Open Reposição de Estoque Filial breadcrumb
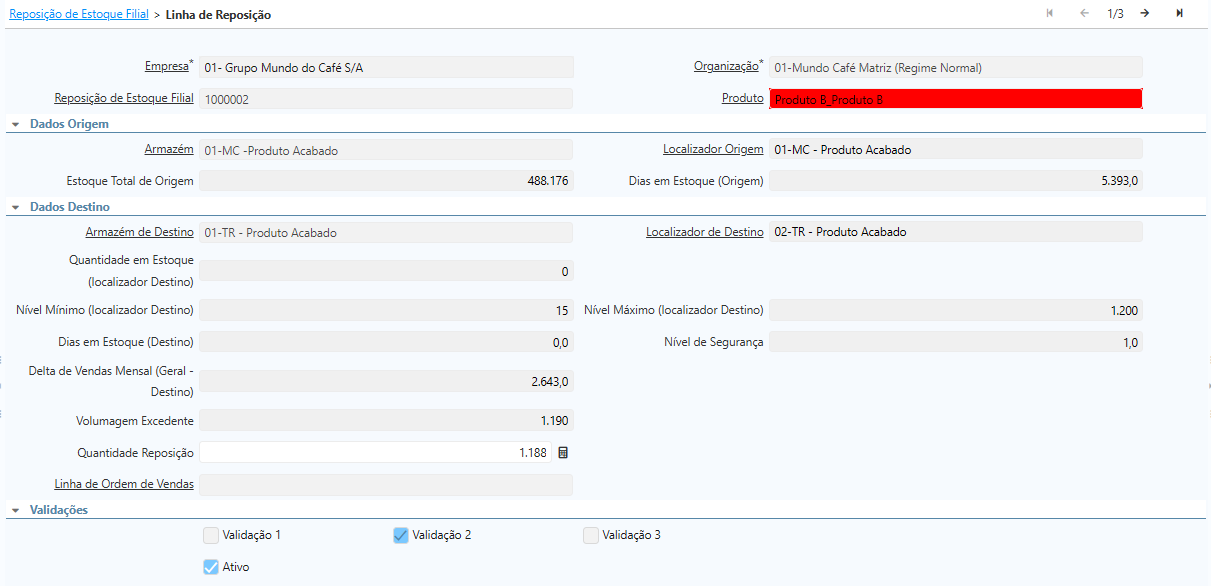The image size is (1211, 586). pyautogui.click(x=78, y=15)
